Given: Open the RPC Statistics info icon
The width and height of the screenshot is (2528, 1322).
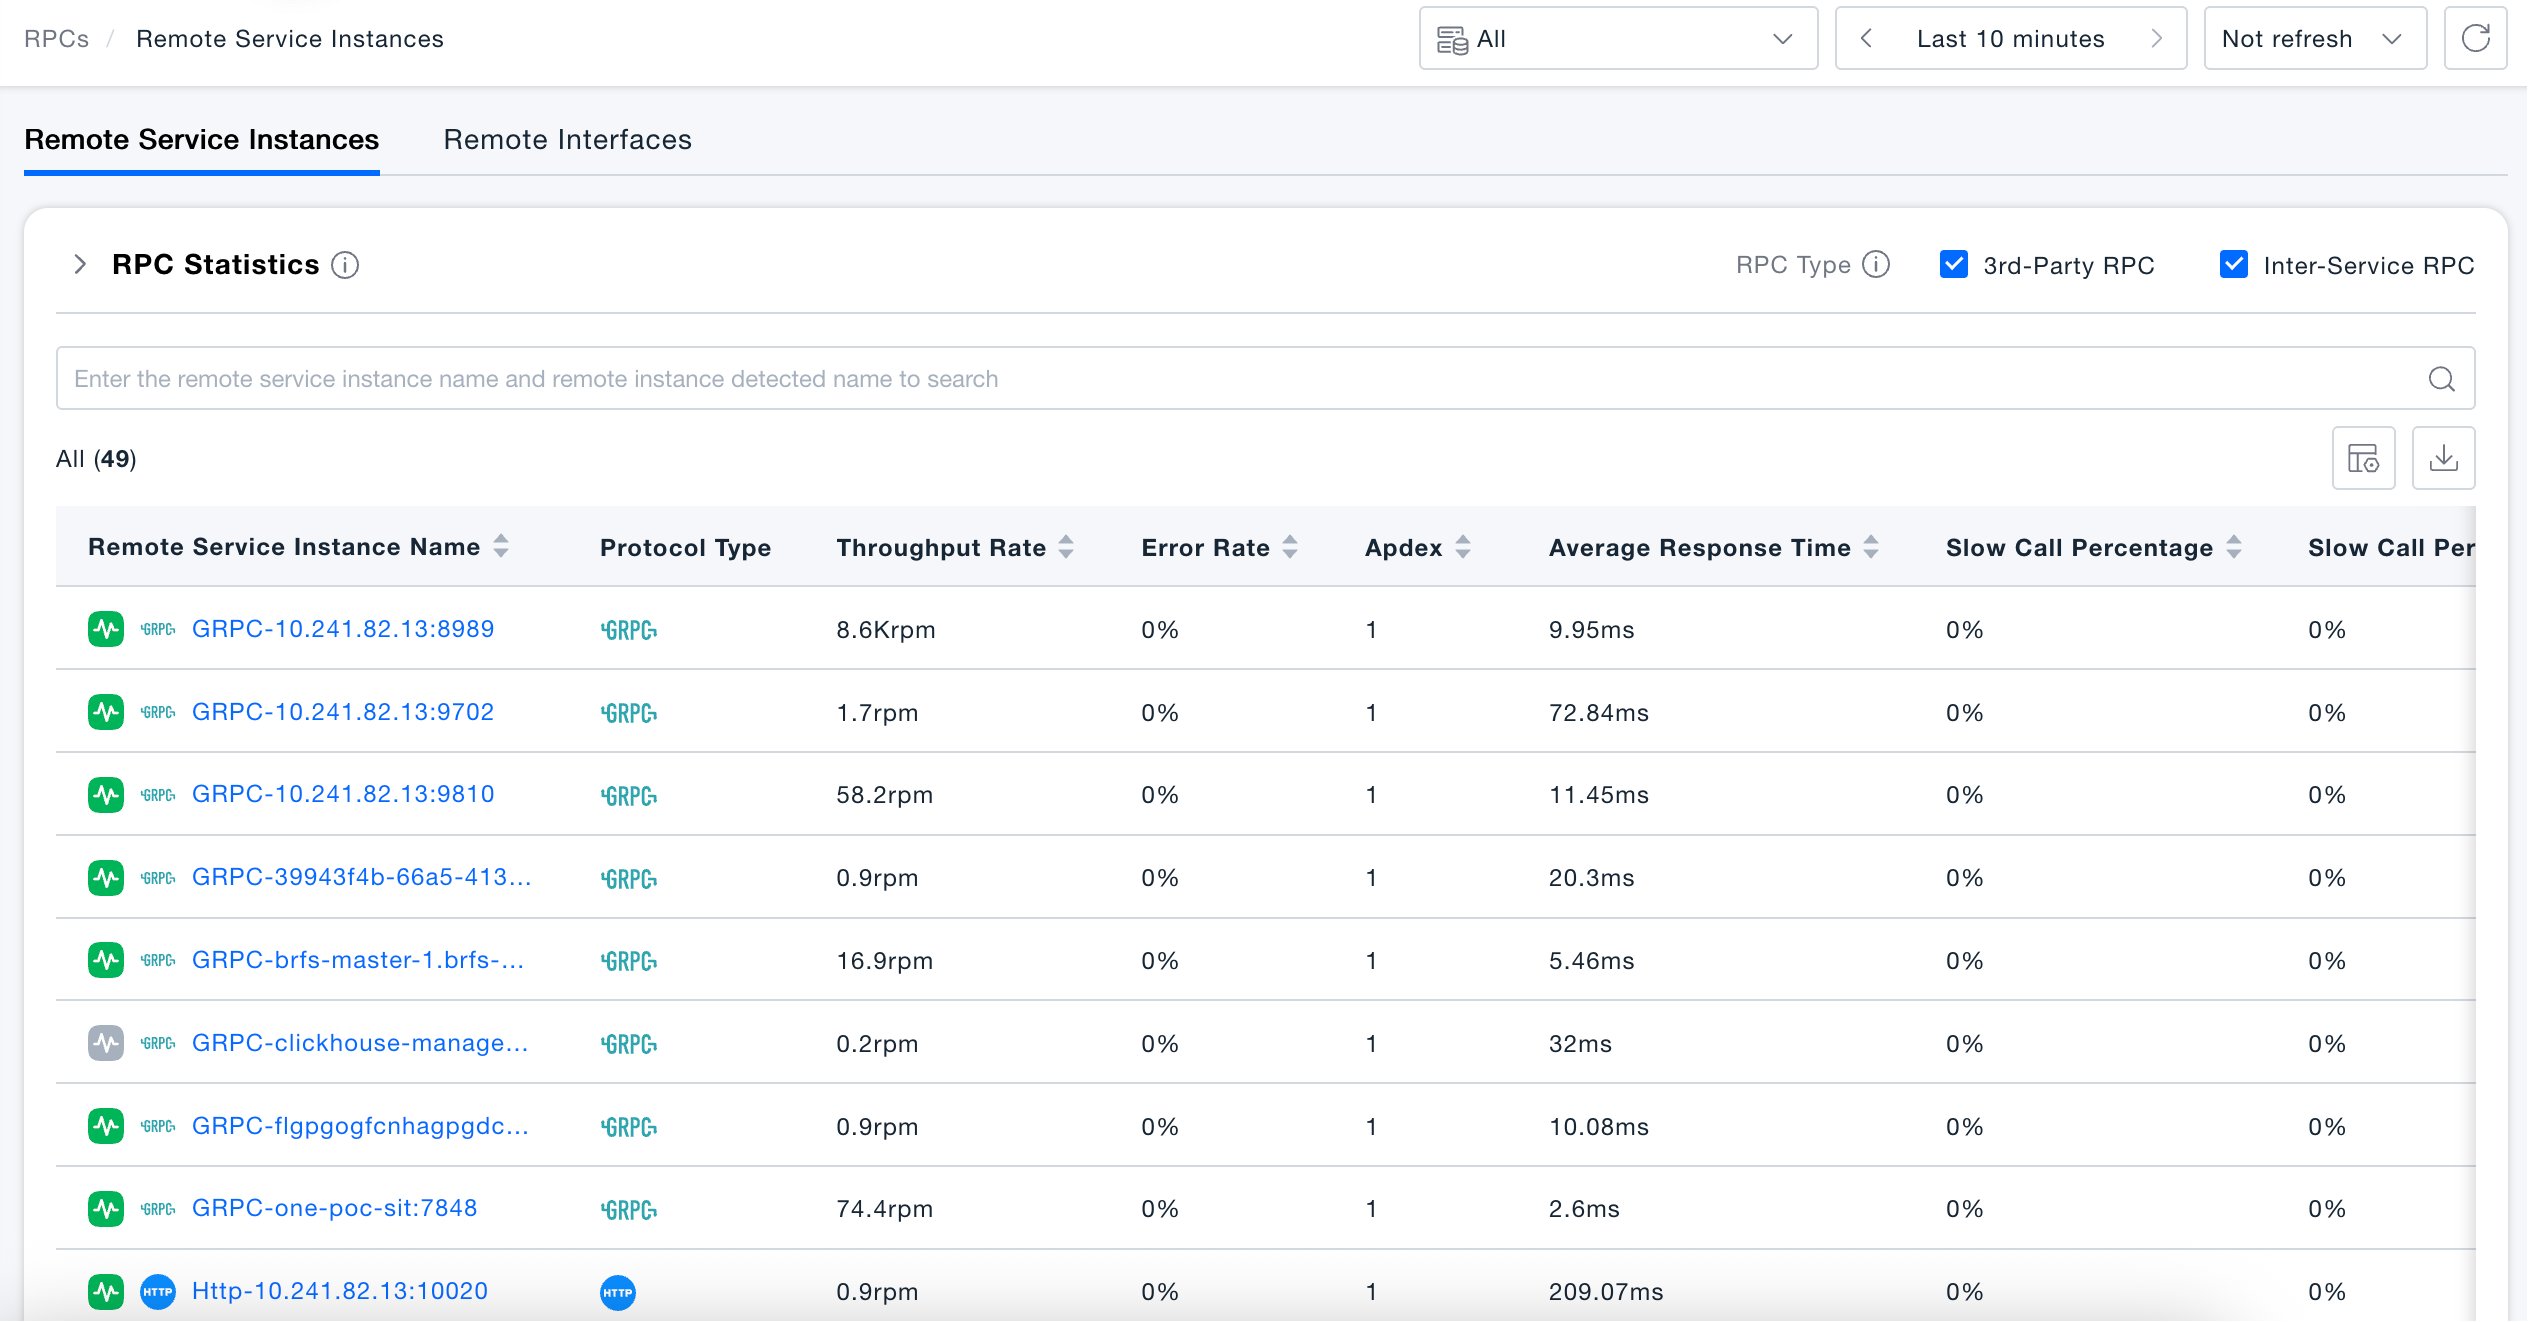Looking at the screenshot, I should [345, 265].
